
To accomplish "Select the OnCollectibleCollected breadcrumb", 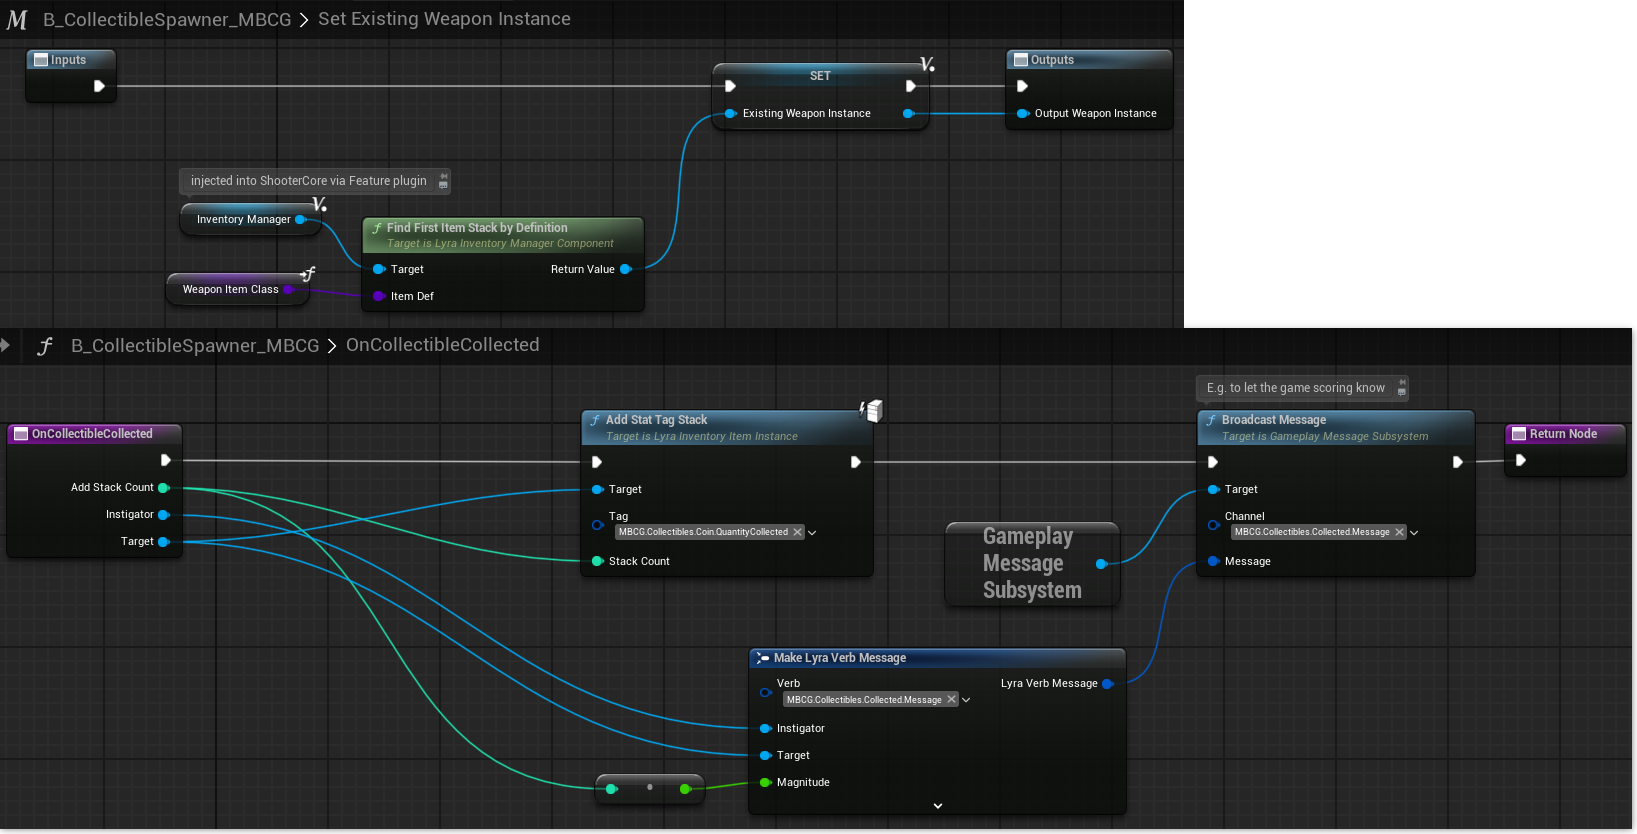I will click(442, 345).
